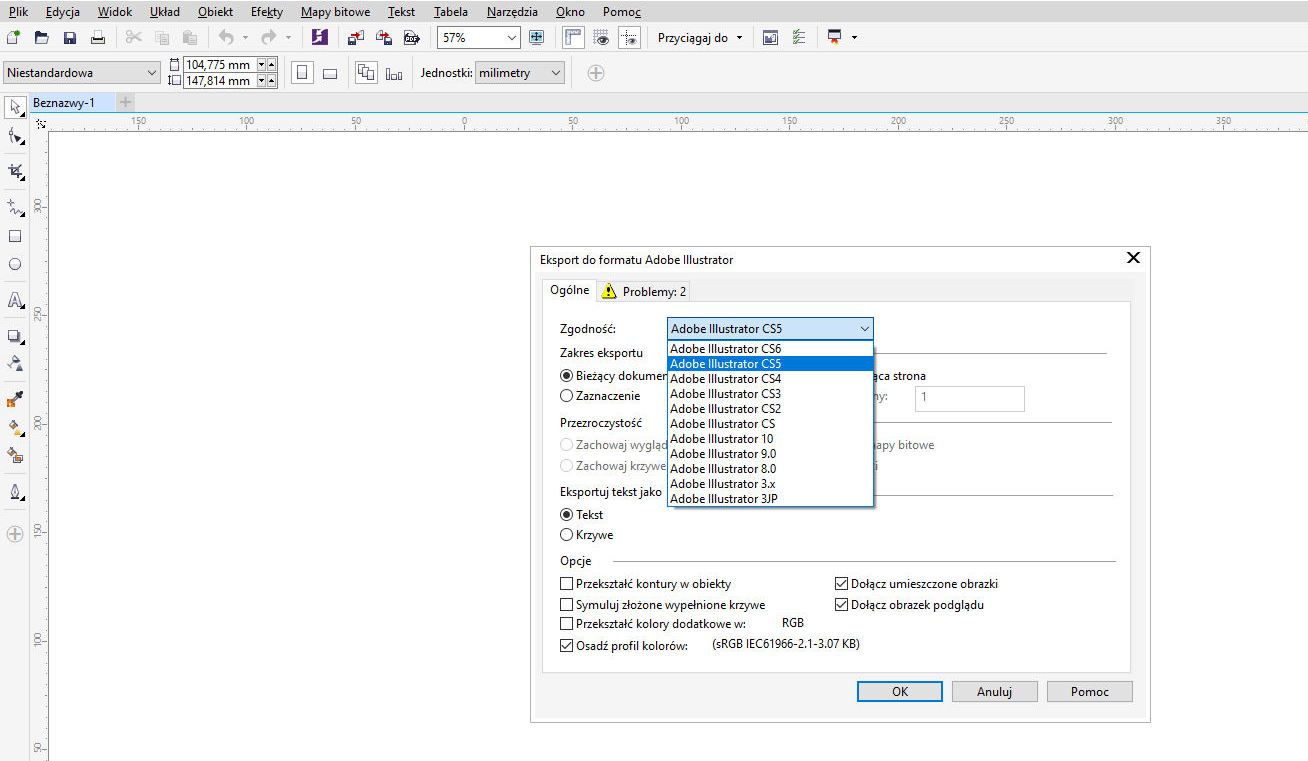Select the Color Eyedropper tool

click(x=15, y=400)
